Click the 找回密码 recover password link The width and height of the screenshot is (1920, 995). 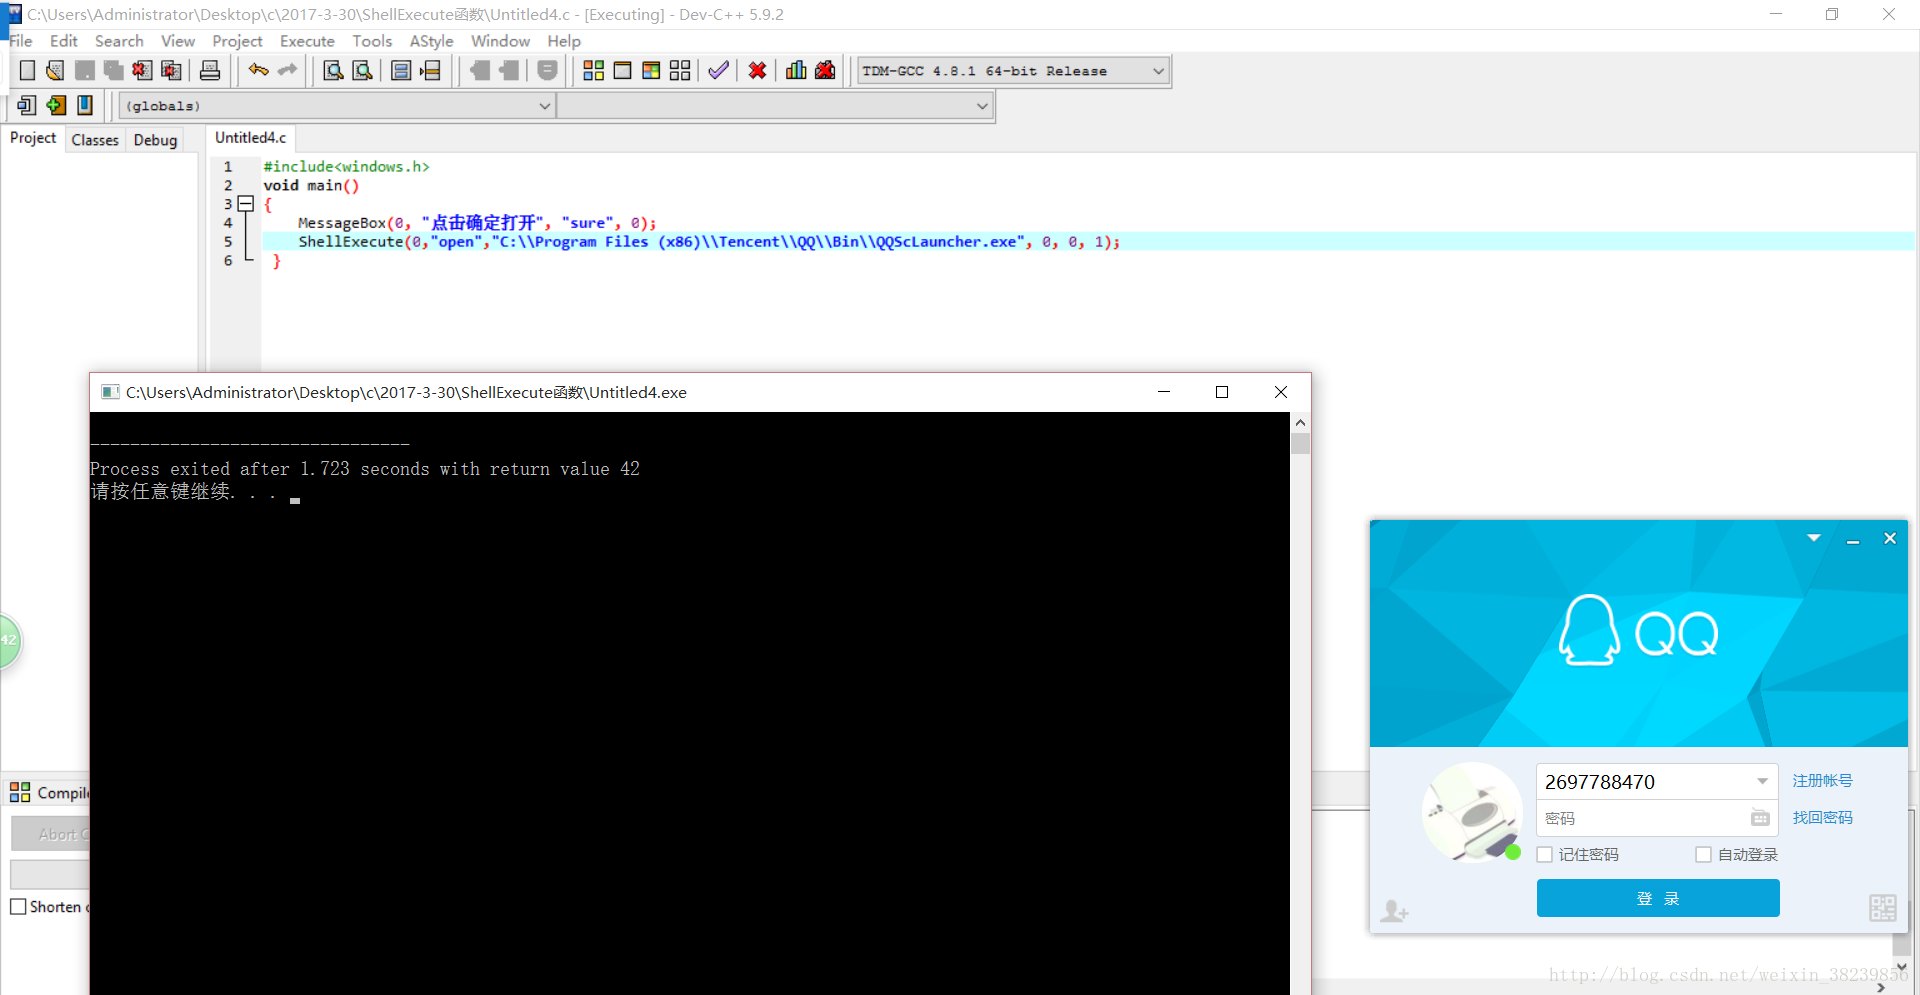1822,818
